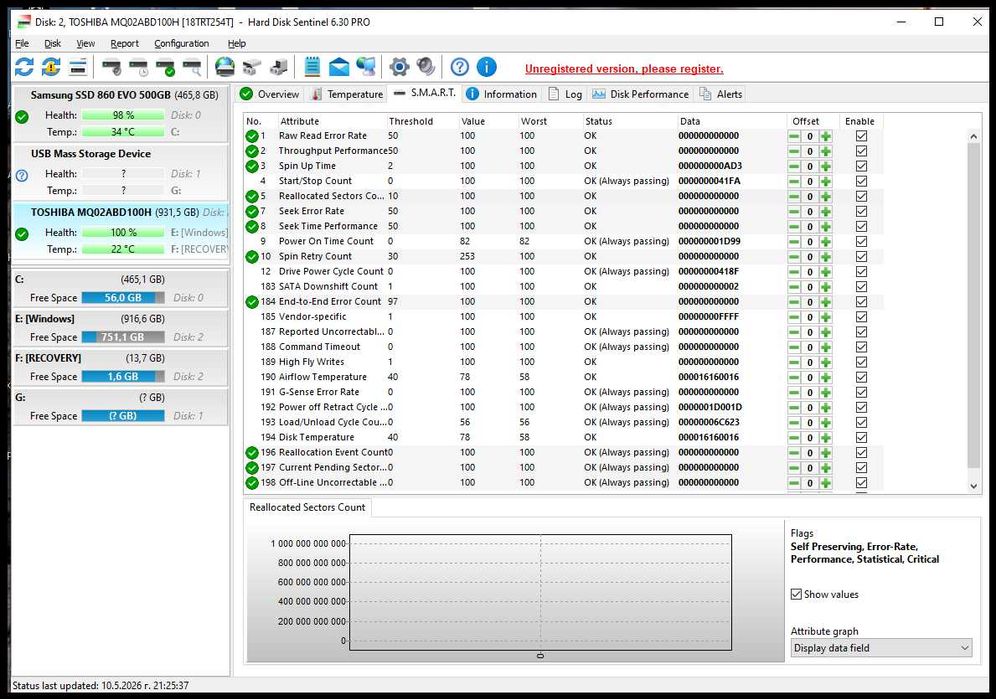Image resolution: width=996 pixels, height=699 pixels.
Task: Uncheck Enable for Throughput Performance
Action: coord(861,151)
